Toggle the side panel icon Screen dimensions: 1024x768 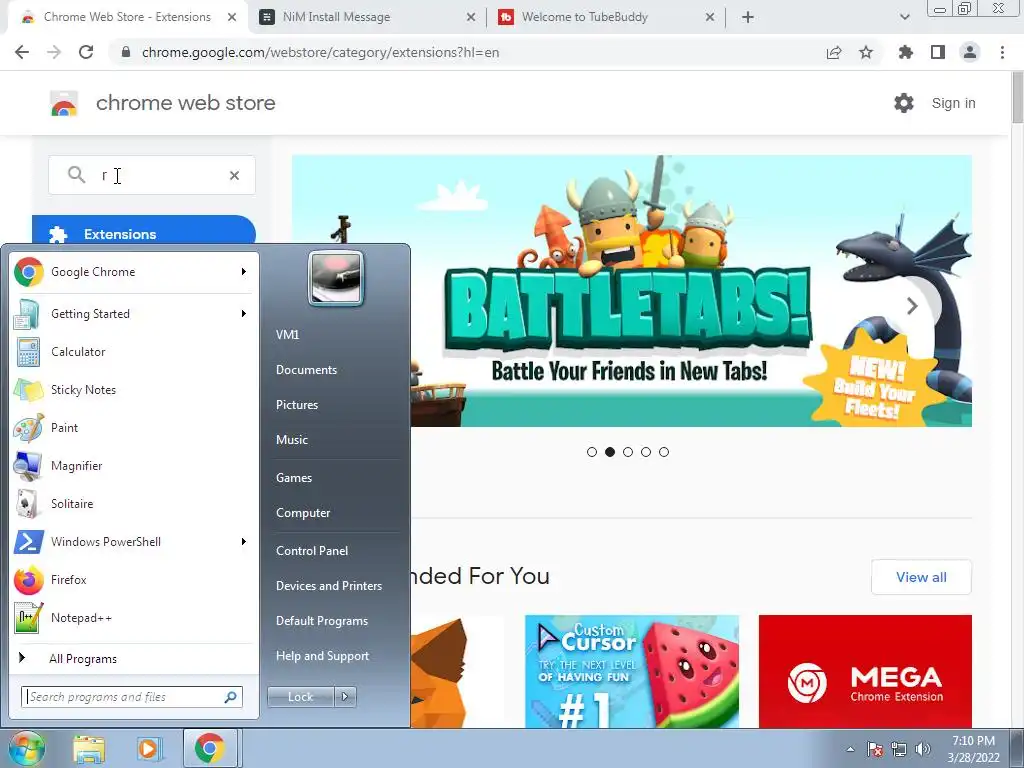click(x=938, y=52)
